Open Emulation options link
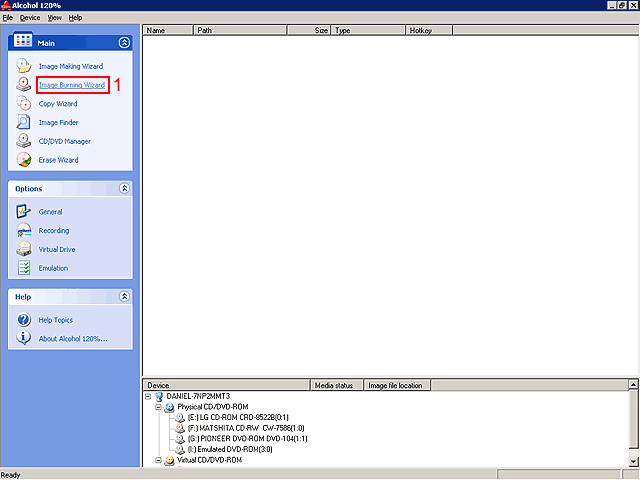Image resolution: width=640 pixels, height=480 pixels. 53,268
